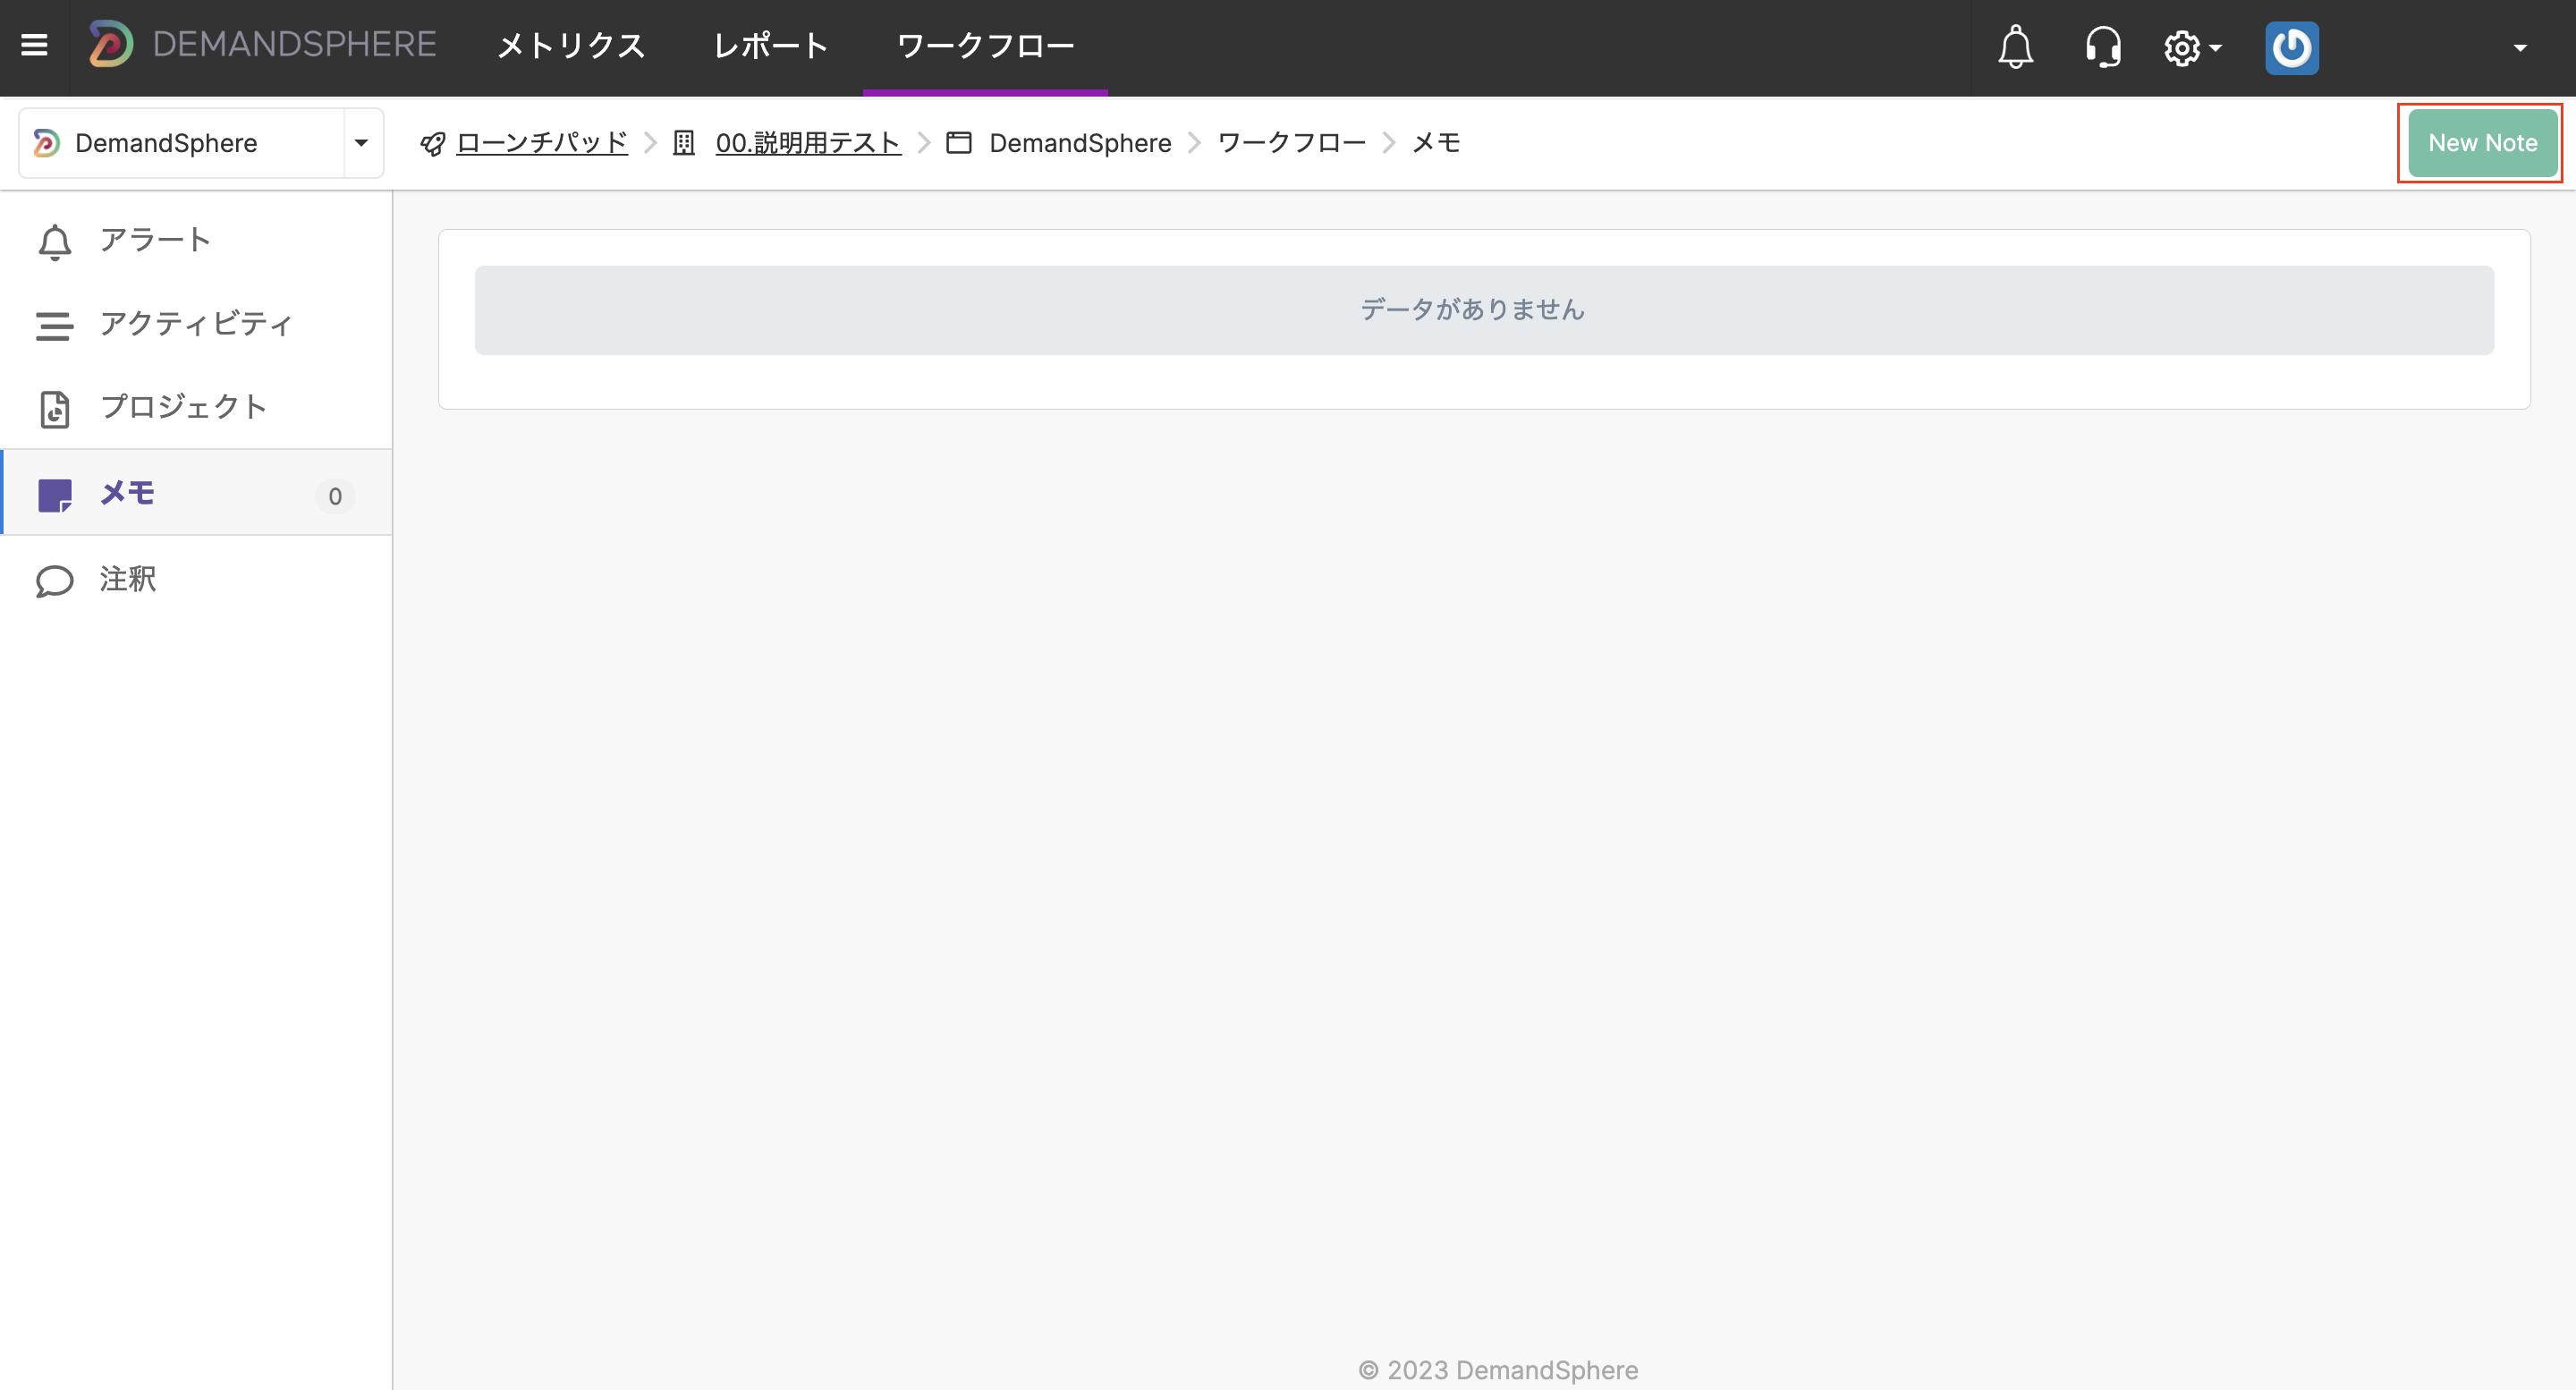Click the DemandSphere breadcrumb item
The image size is (2576, 1390).
pyautogui.click(x=1080, y=143)
